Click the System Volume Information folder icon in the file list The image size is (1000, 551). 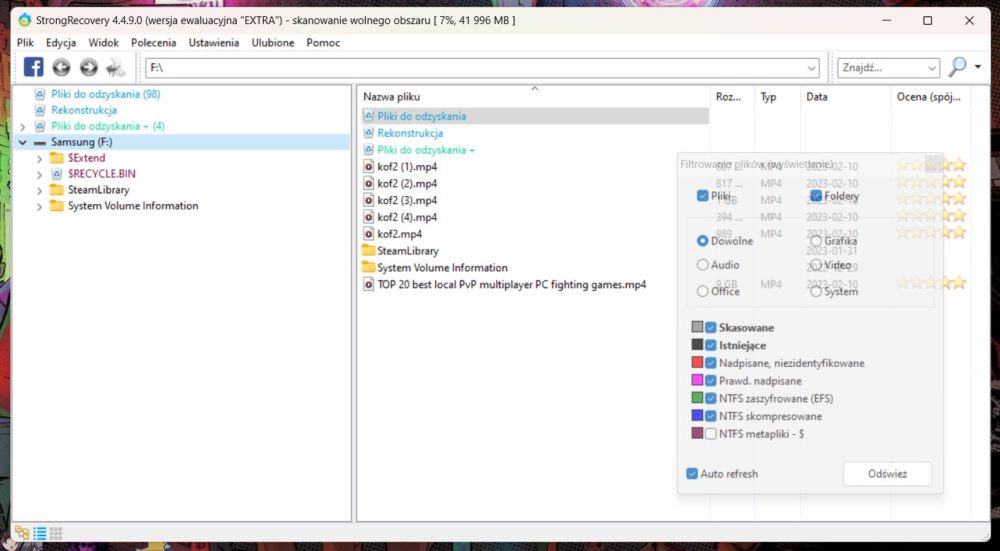coord(369,267)
